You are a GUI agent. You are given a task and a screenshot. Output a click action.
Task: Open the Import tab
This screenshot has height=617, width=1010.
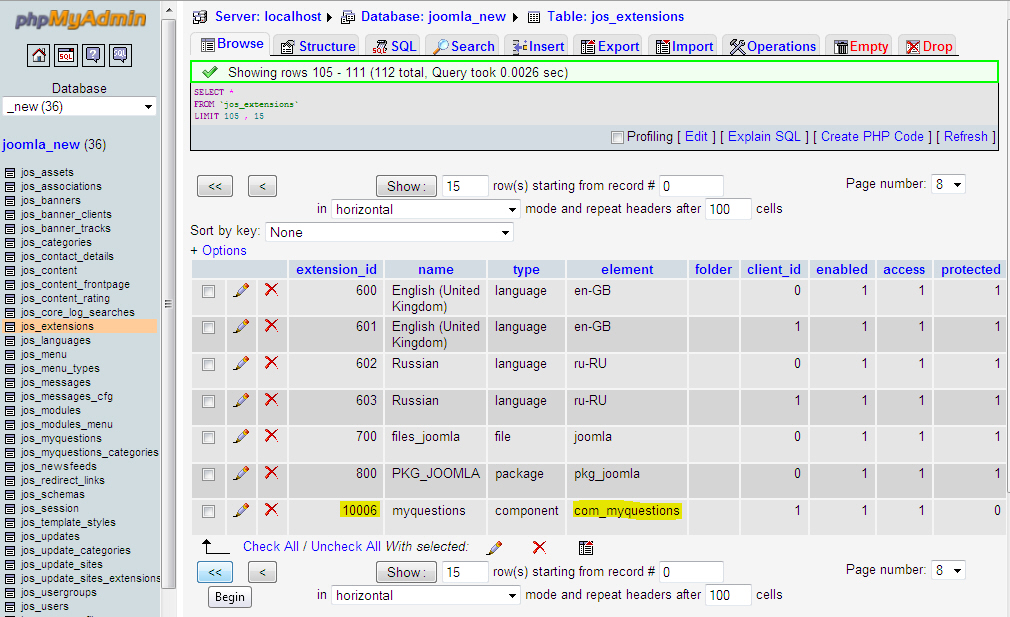click(684, 46)
